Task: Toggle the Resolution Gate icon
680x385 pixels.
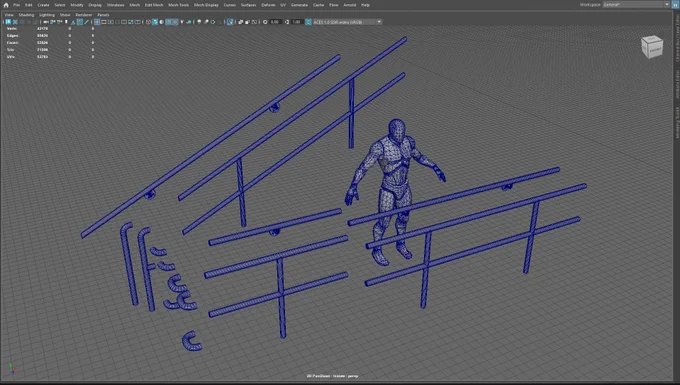Action: click(111, 22)
